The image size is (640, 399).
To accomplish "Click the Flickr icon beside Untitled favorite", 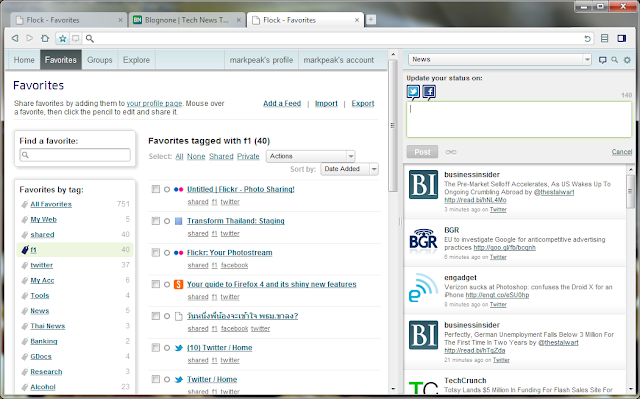I will tap(178, 189).
